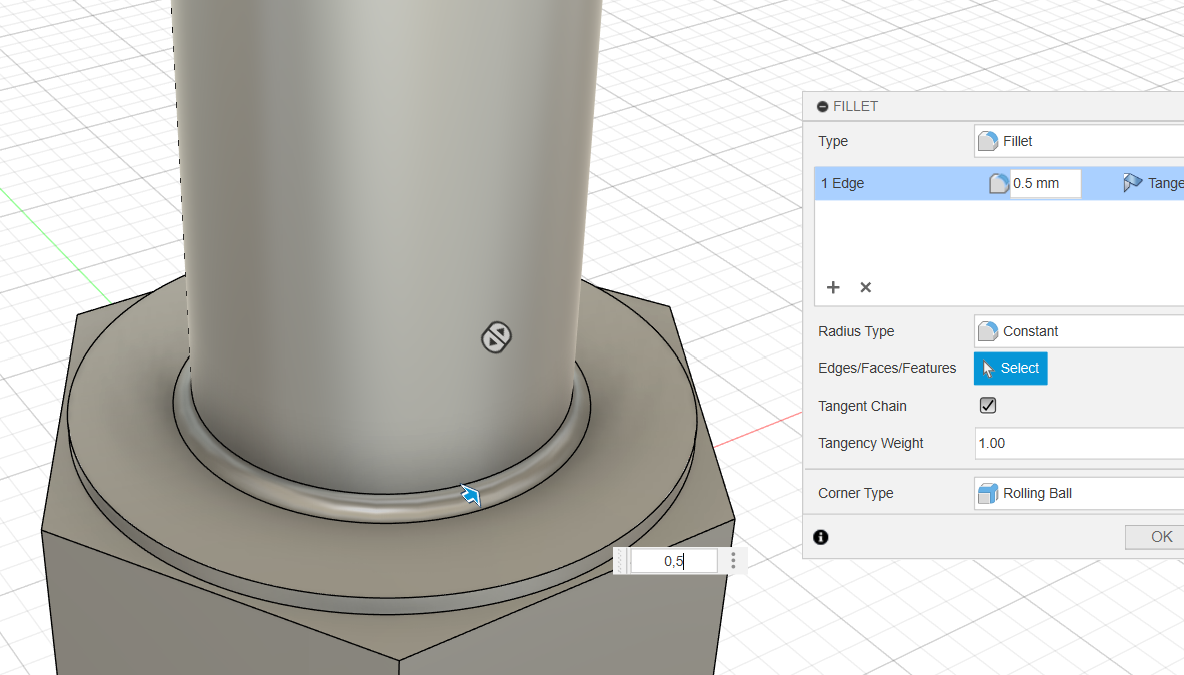This screenshot has width=1184, height=675.
Task: Add a new selection set with plus icon
Action: click(x=833, y=287)
